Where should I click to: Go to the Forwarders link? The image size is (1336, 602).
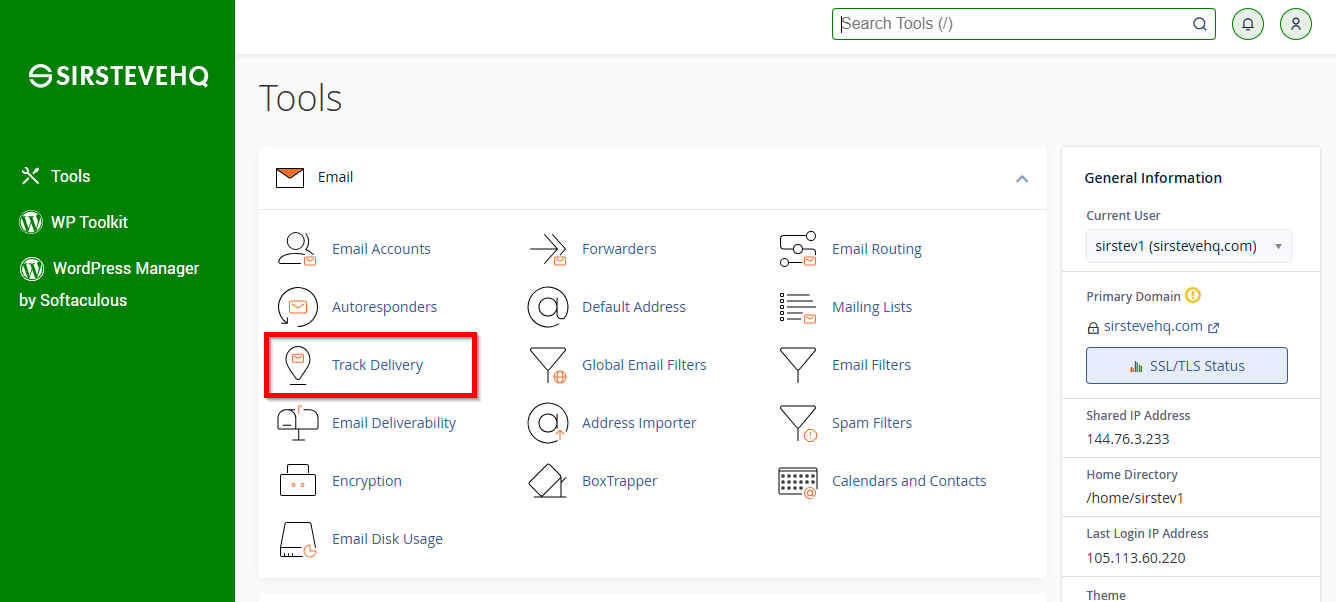point(619,249)
